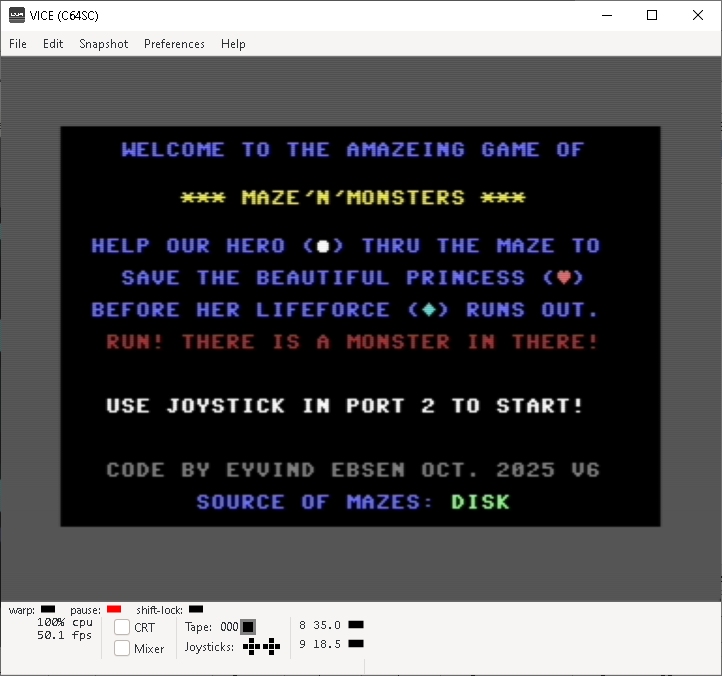The width and height of the screenshot is (722, 676).
Task: Enable the Mixer checkbox
Action: click(122, 648)
